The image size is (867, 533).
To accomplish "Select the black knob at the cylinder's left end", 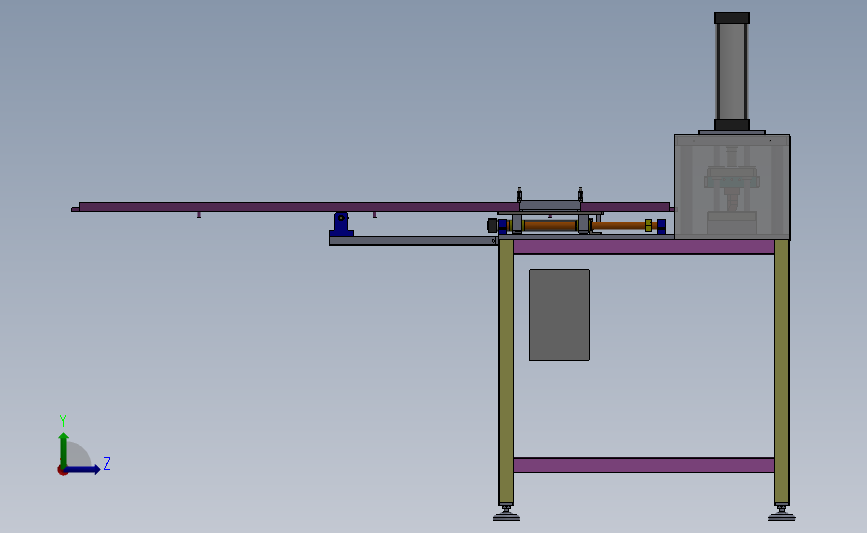I will coord(492,226).
